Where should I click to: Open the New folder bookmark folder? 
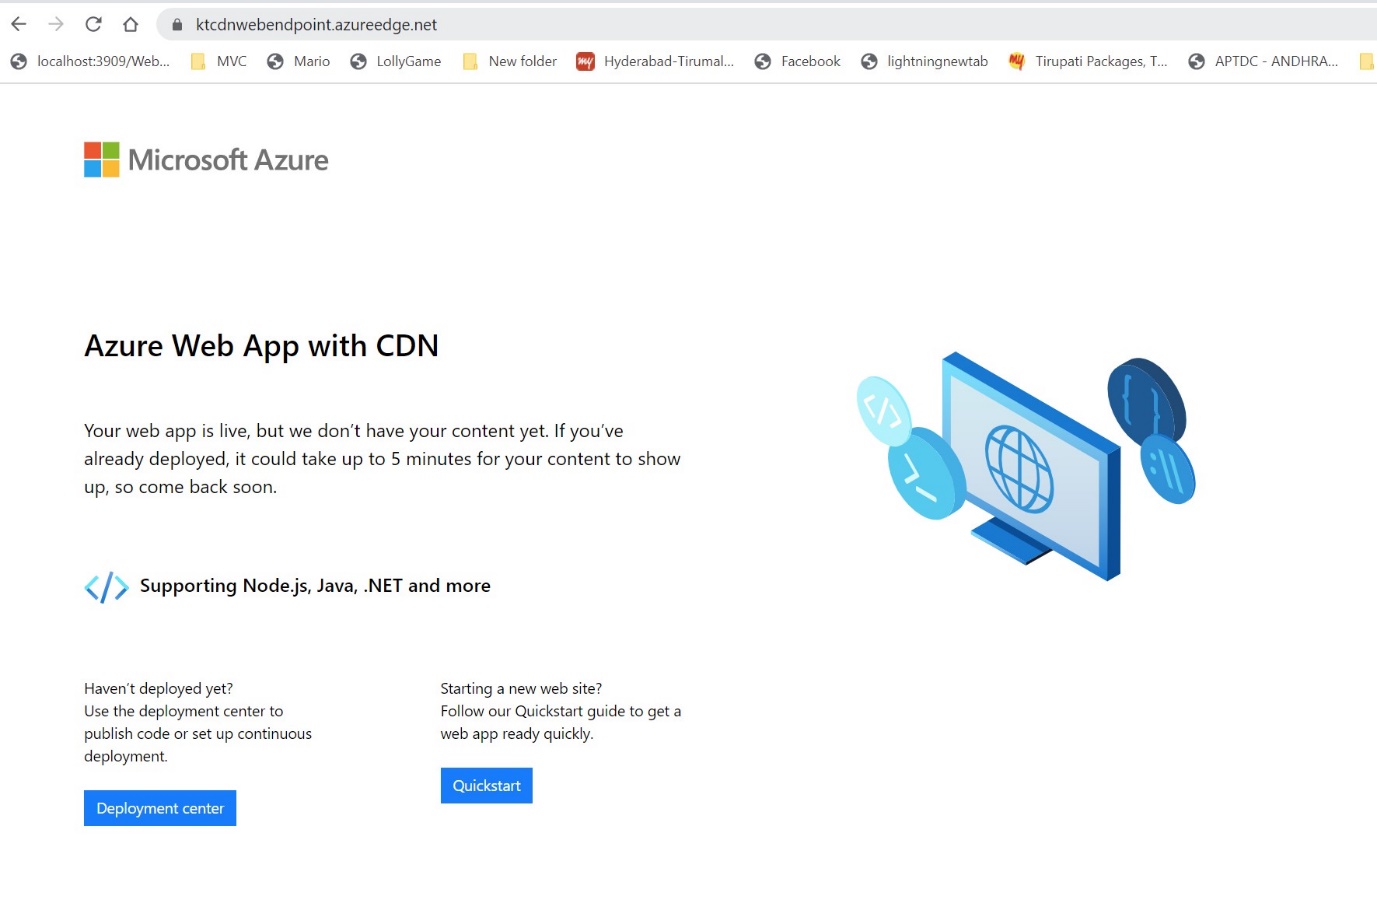(510, 61)
